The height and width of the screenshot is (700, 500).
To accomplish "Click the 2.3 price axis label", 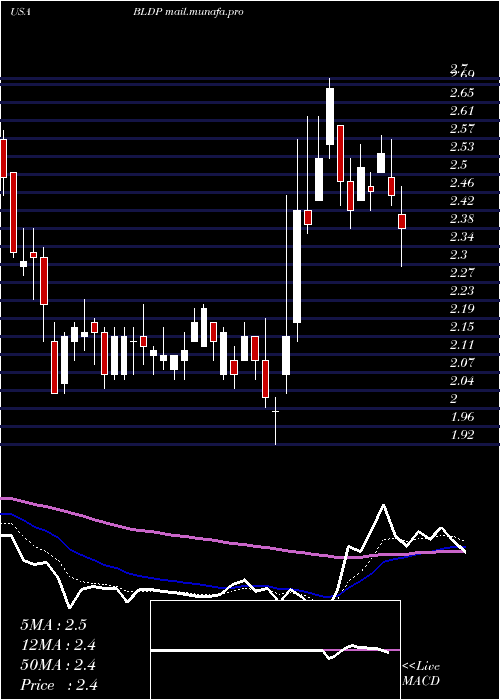I will point(458,255).
